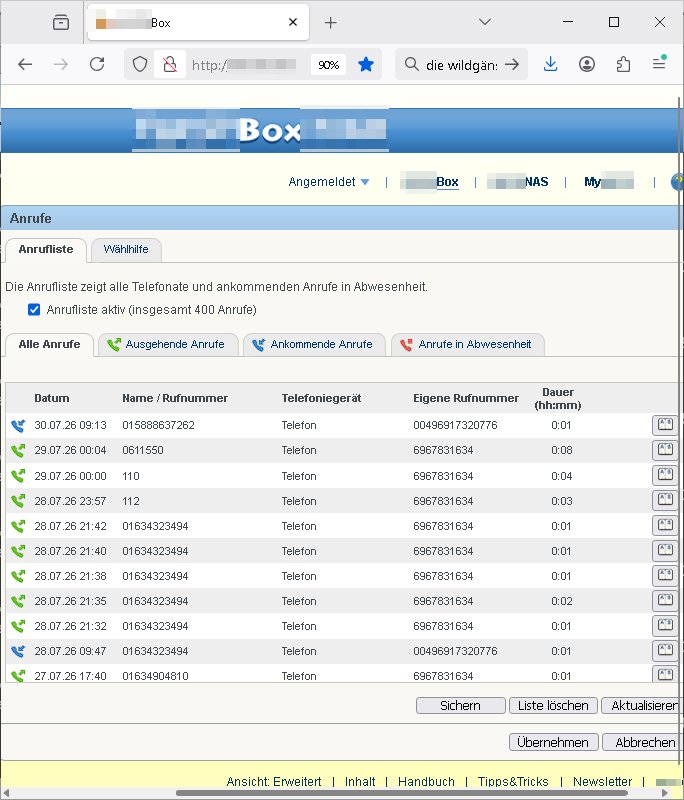Screen dimensions: 684x800
Task: Switch to the Anrufliste tab
Action: point(46,249)
